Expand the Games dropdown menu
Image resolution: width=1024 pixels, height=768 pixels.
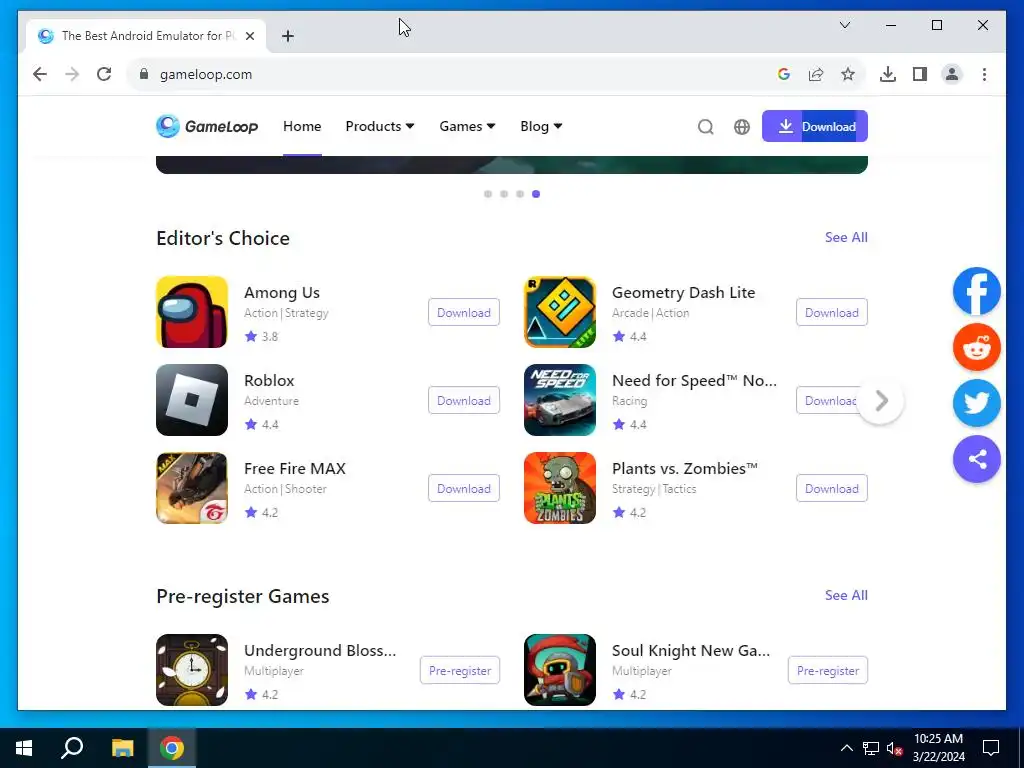[467, 126]
